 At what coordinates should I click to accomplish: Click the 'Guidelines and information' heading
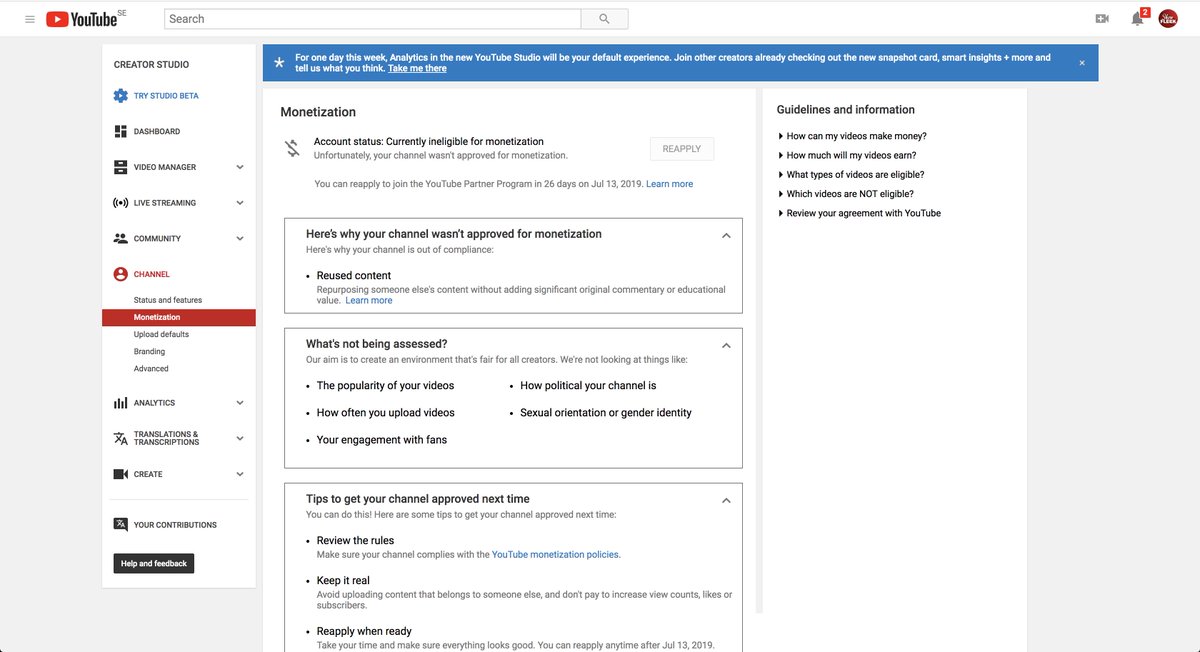pyautogui.click(x=846, y=110)
